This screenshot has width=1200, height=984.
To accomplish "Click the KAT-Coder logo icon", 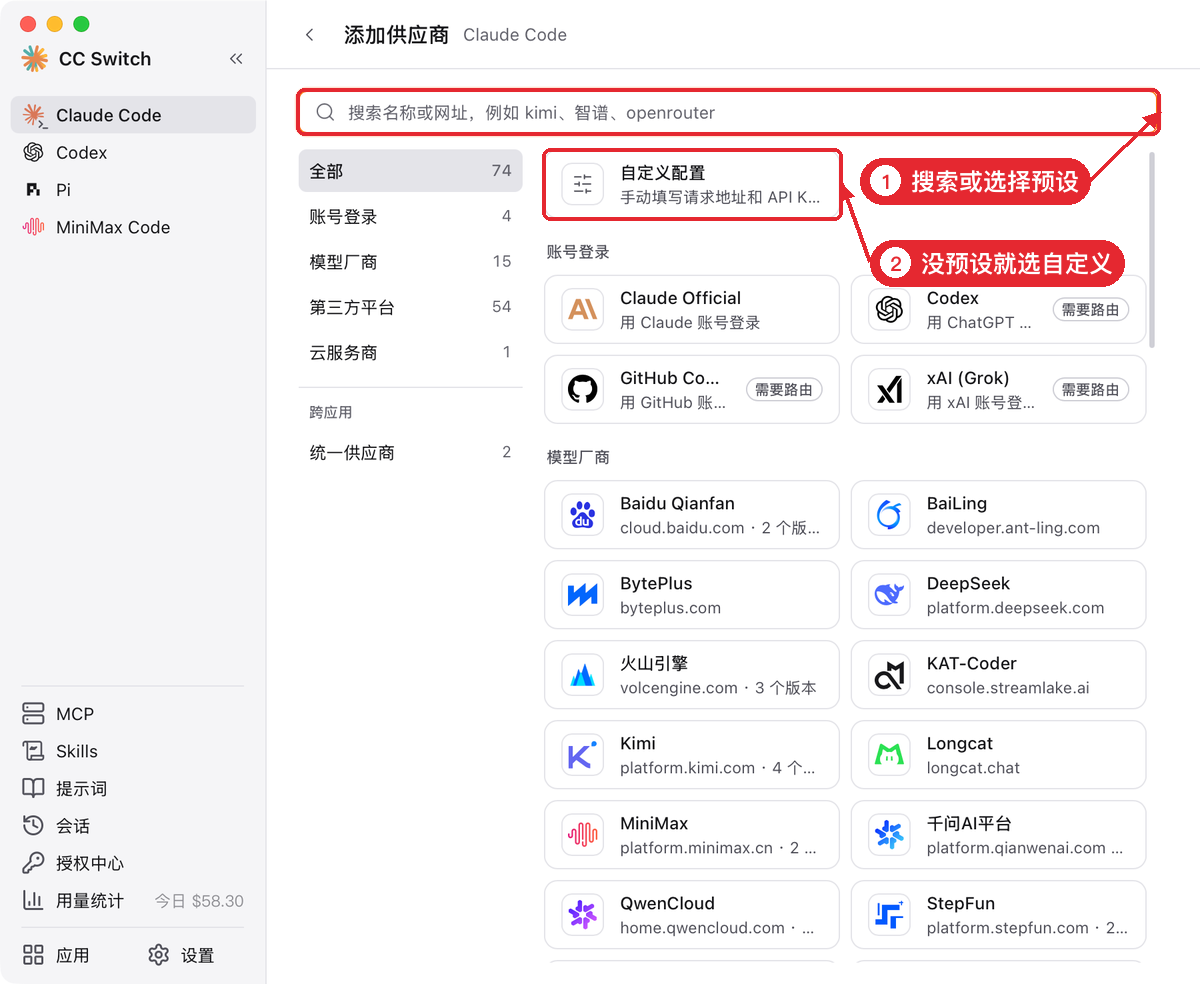I will coord(889,675).
